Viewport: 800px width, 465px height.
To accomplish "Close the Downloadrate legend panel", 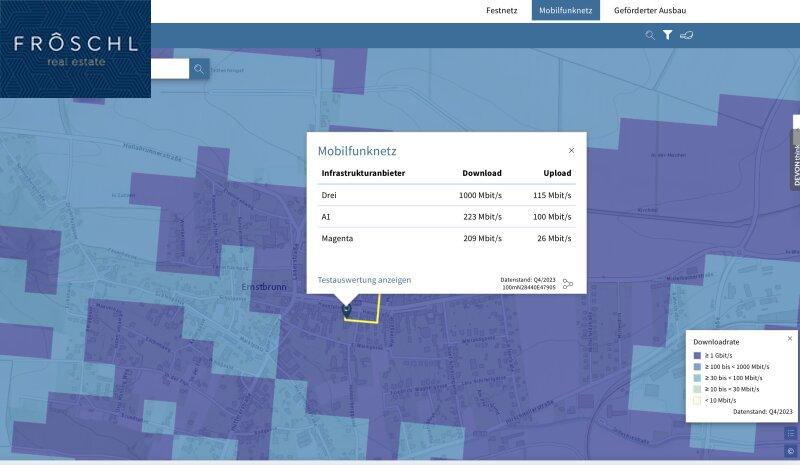I will (x=789, y=339).
